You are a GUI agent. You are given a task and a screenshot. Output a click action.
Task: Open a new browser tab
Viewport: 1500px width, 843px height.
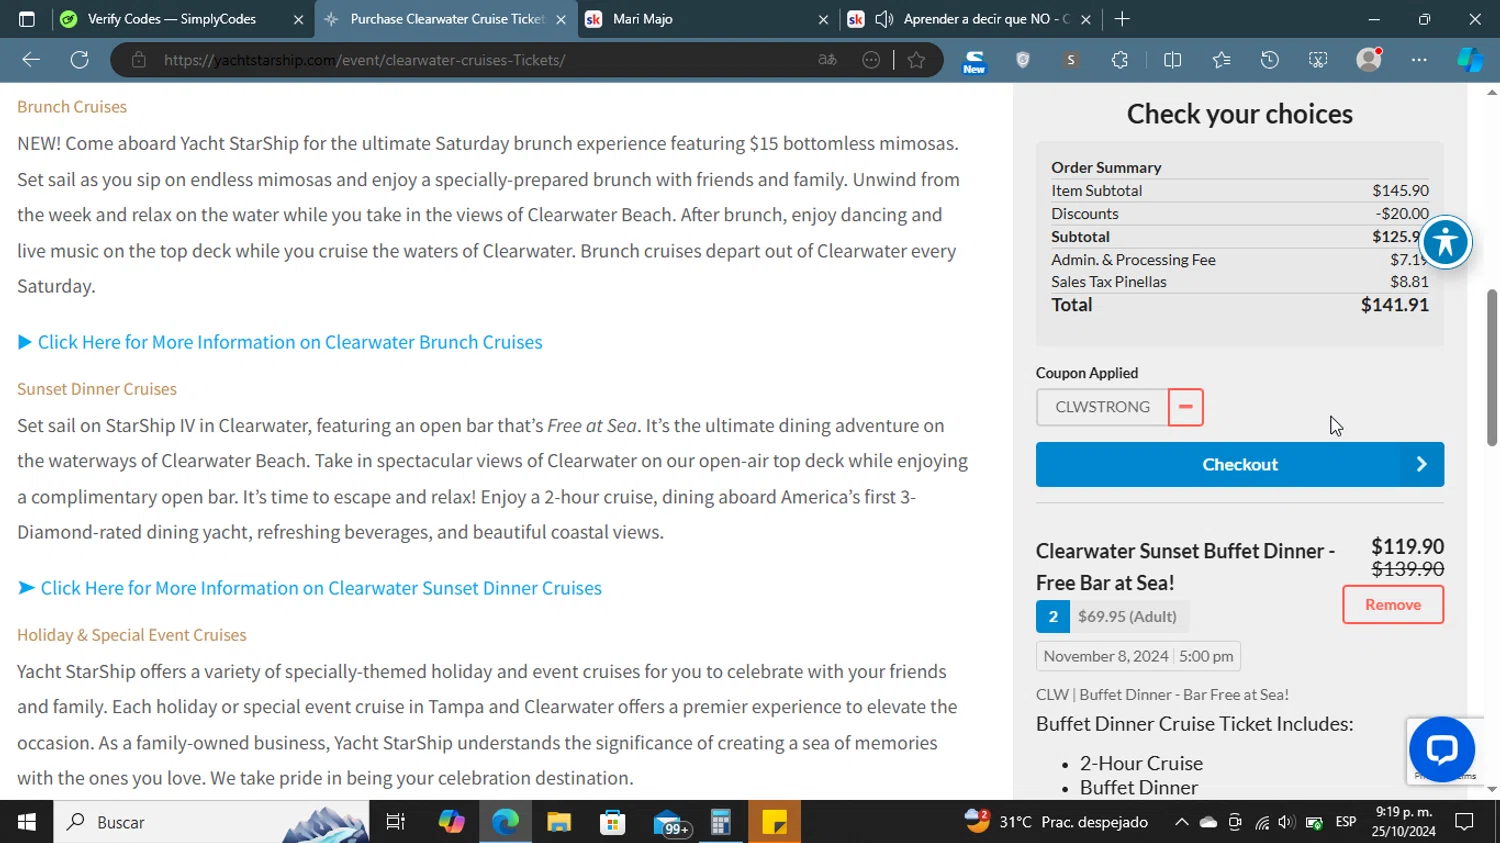[x=1122, y=19]
